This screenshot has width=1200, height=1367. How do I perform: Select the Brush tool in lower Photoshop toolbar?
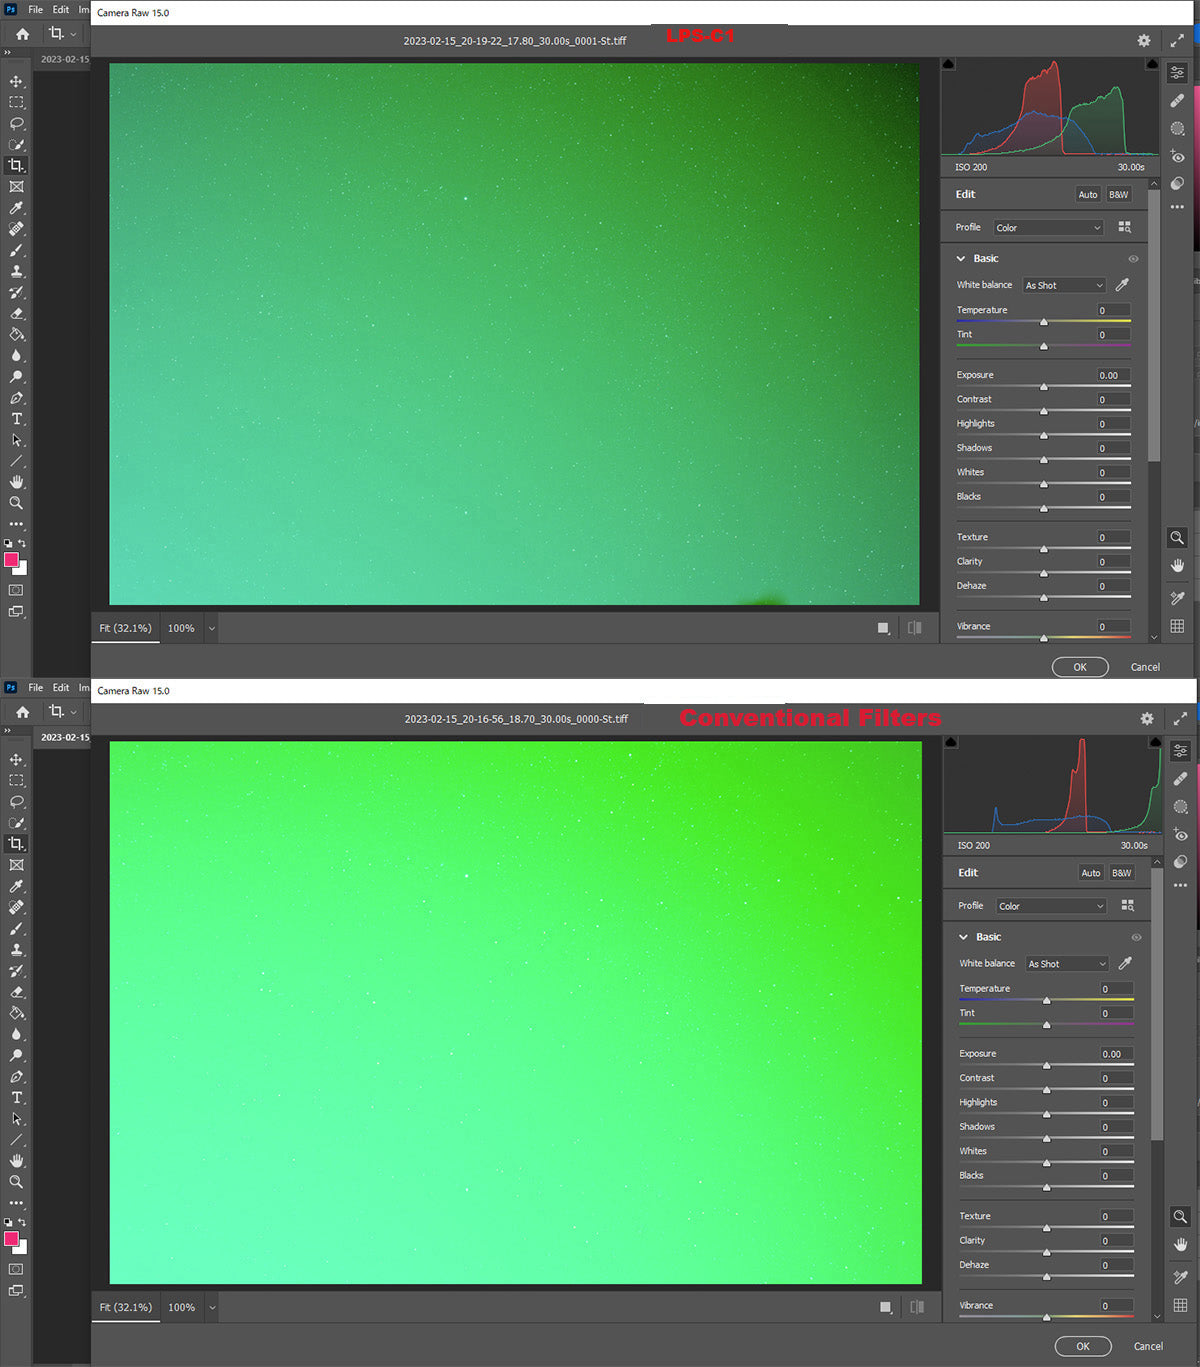[16, 929]
